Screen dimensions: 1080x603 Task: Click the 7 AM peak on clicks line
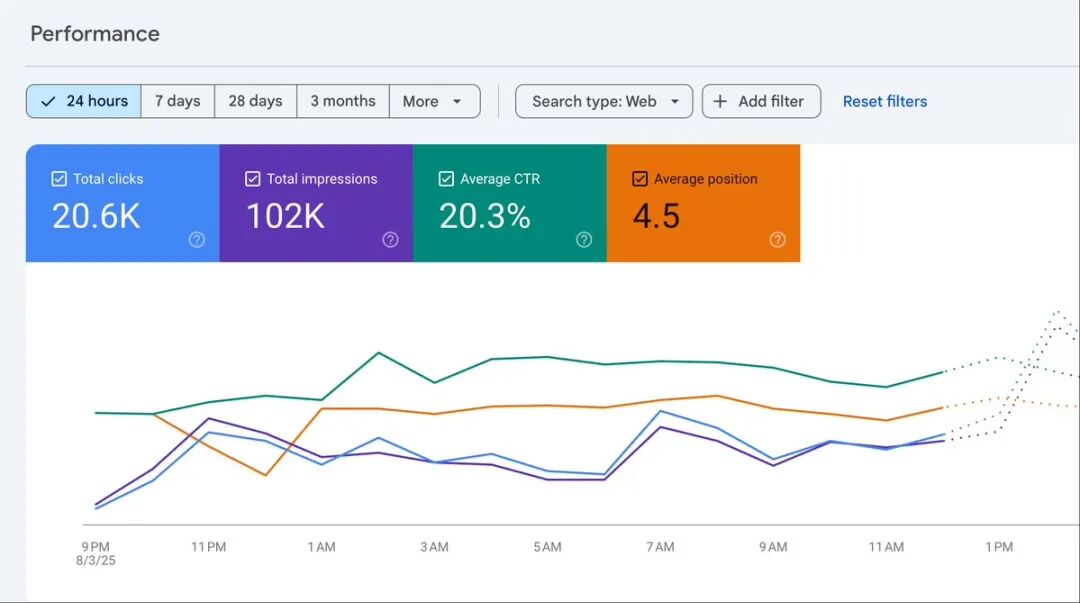click(661, 411)
